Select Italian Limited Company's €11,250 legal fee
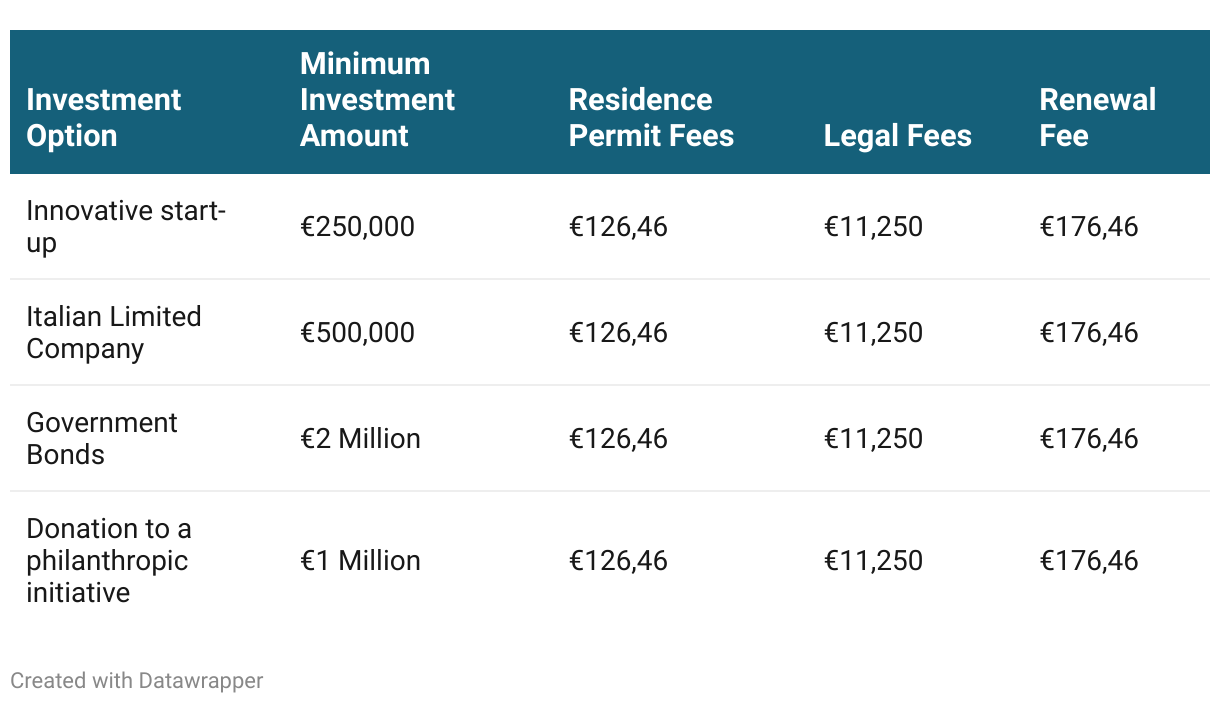The width and height of the screenshot is (1220, 704). point(873,333)
